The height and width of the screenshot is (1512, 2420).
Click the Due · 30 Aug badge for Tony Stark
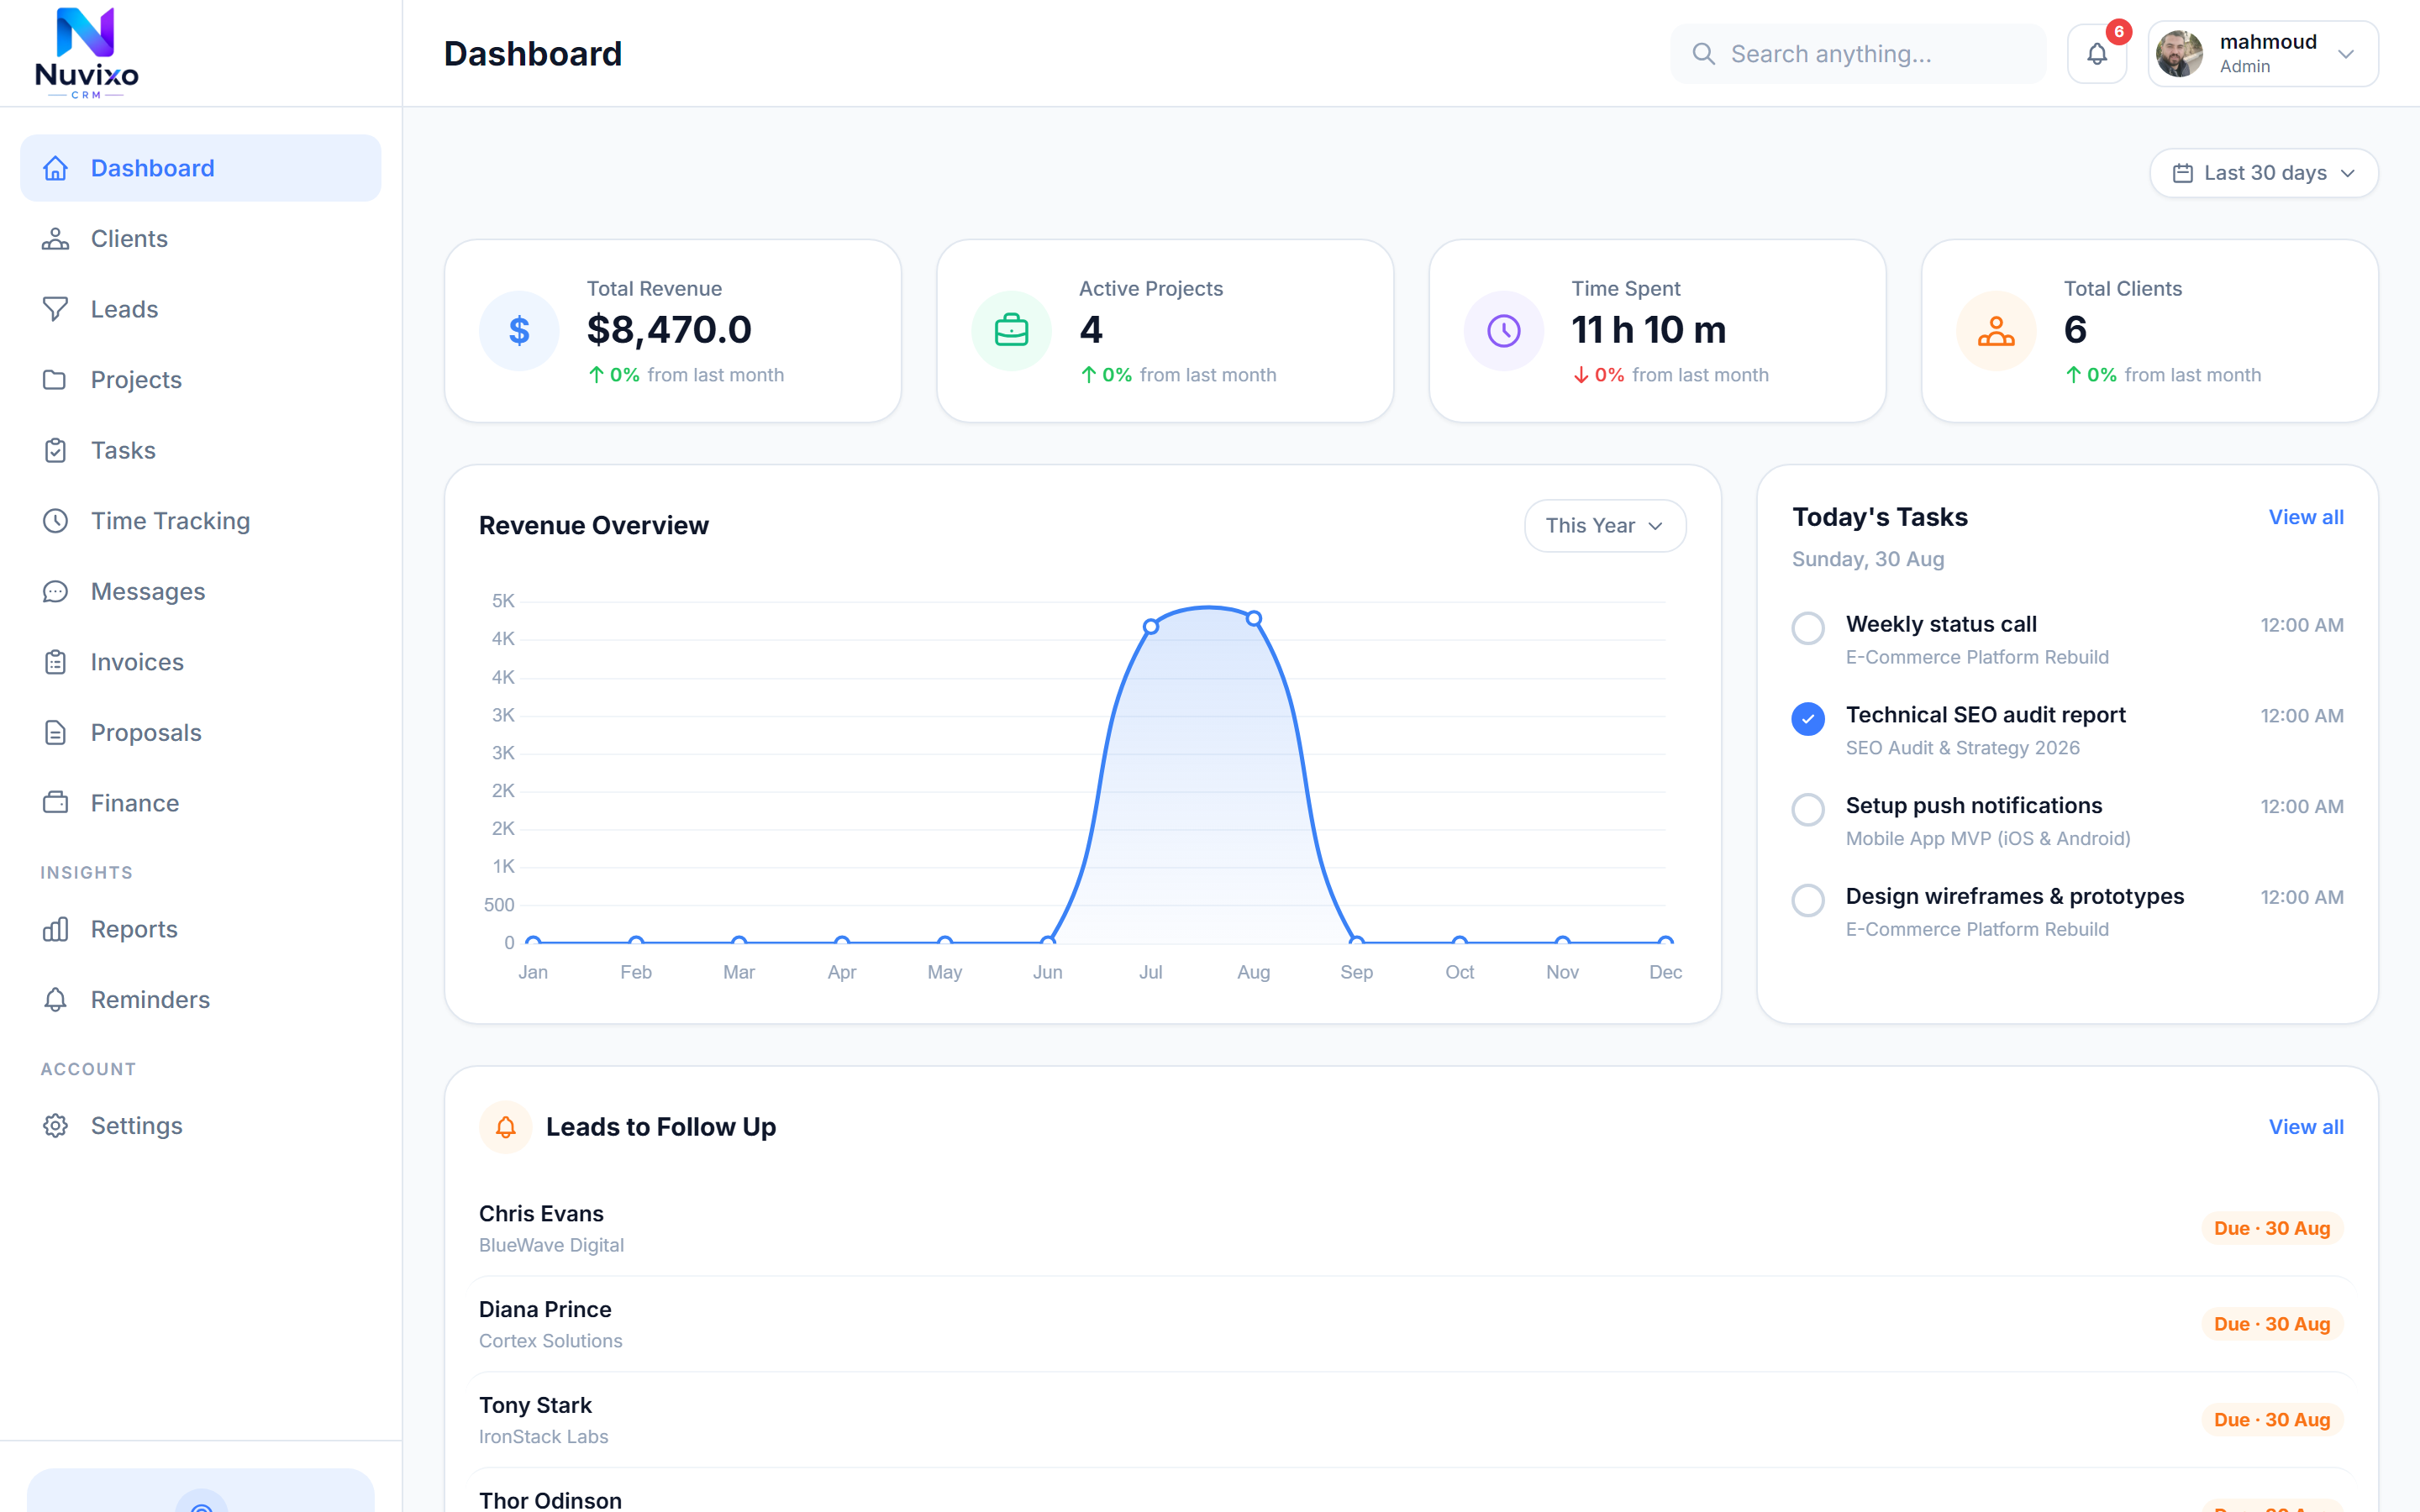[2272, 1420]
